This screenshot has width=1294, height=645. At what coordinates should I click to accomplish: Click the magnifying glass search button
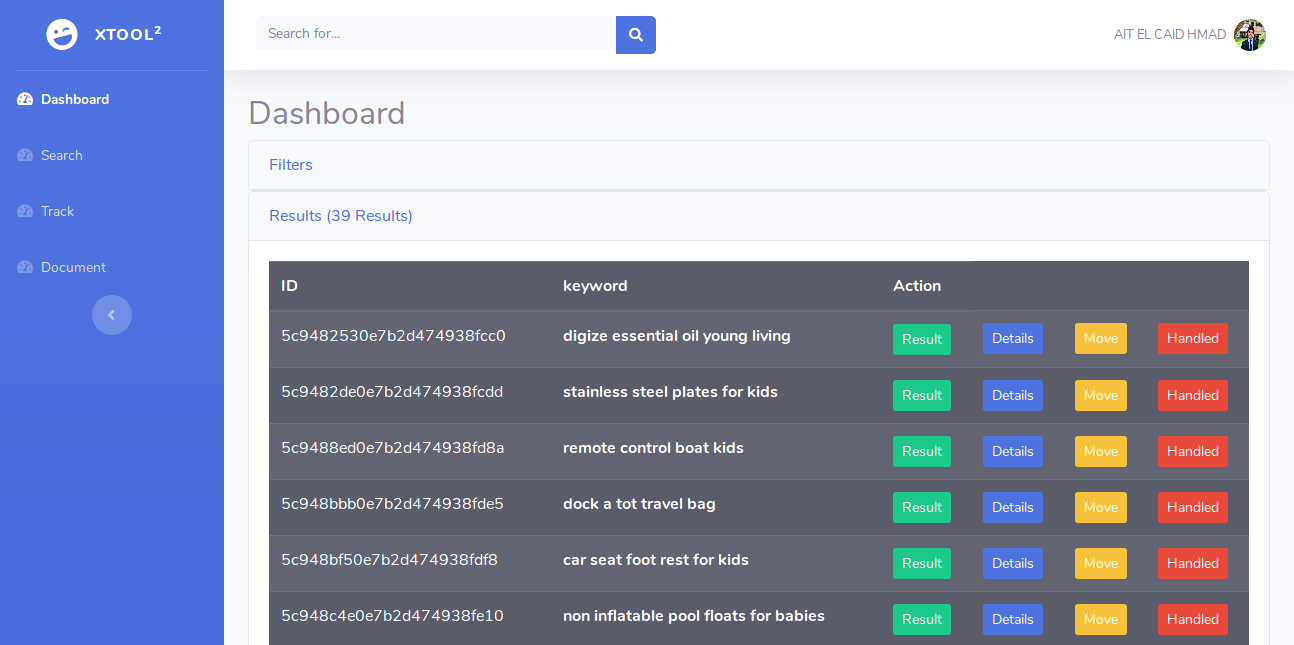click(x=635, y=34)
